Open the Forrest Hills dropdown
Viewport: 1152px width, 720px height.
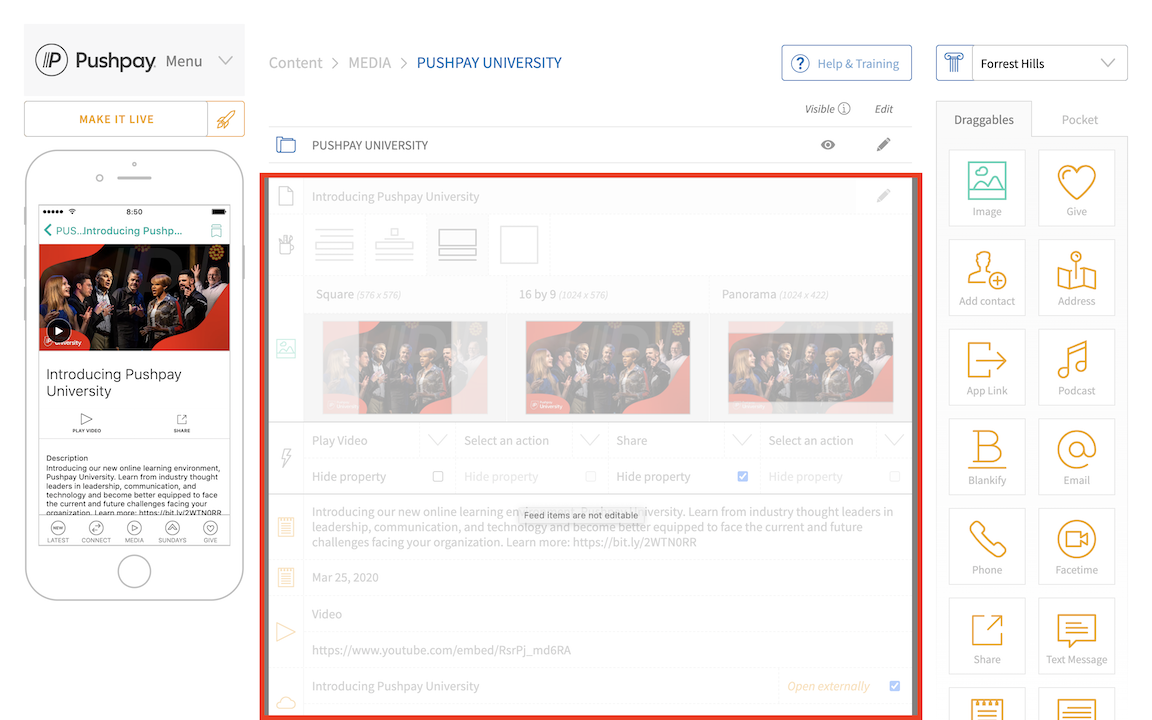[1032, 63]
